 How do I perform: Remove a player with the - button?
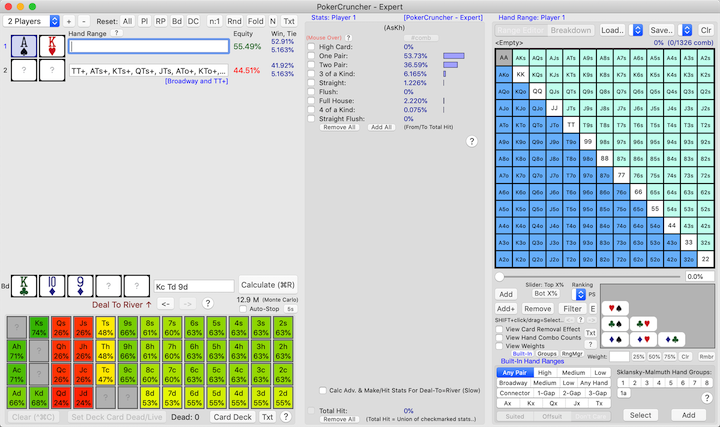coord(84,21)
